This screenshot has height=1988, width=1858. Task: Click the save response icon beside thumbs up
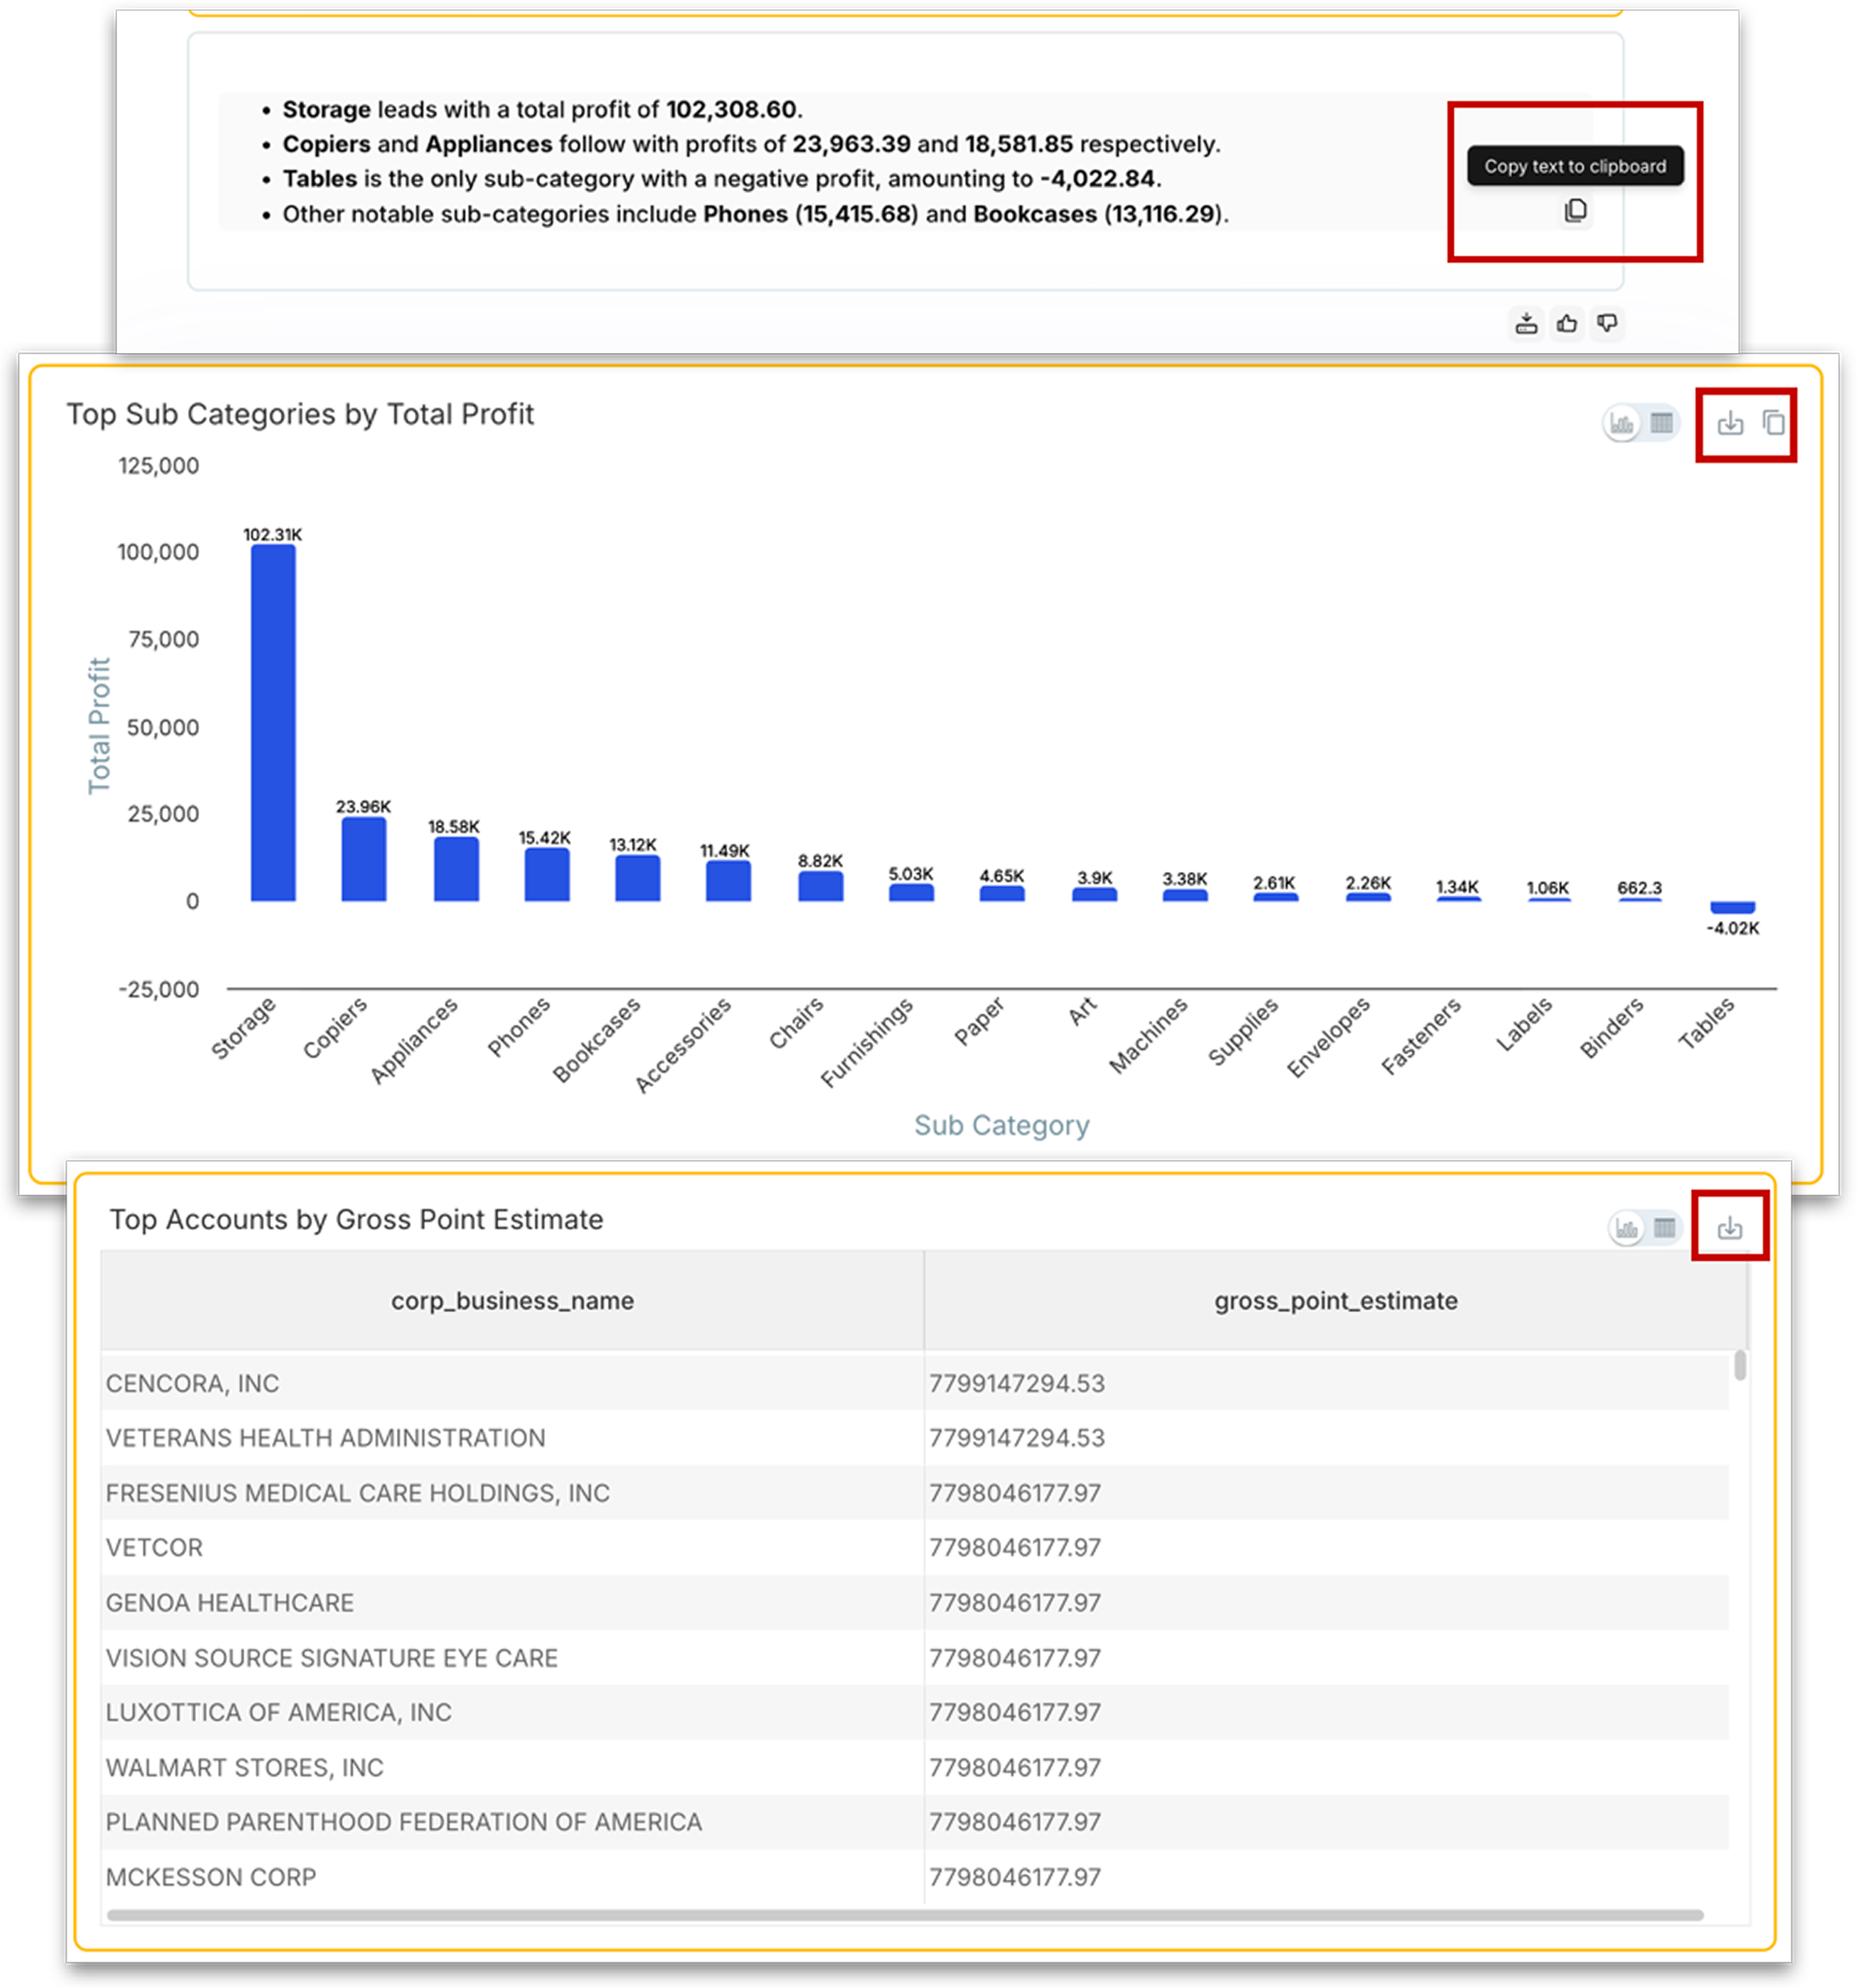coord(1526,323)
